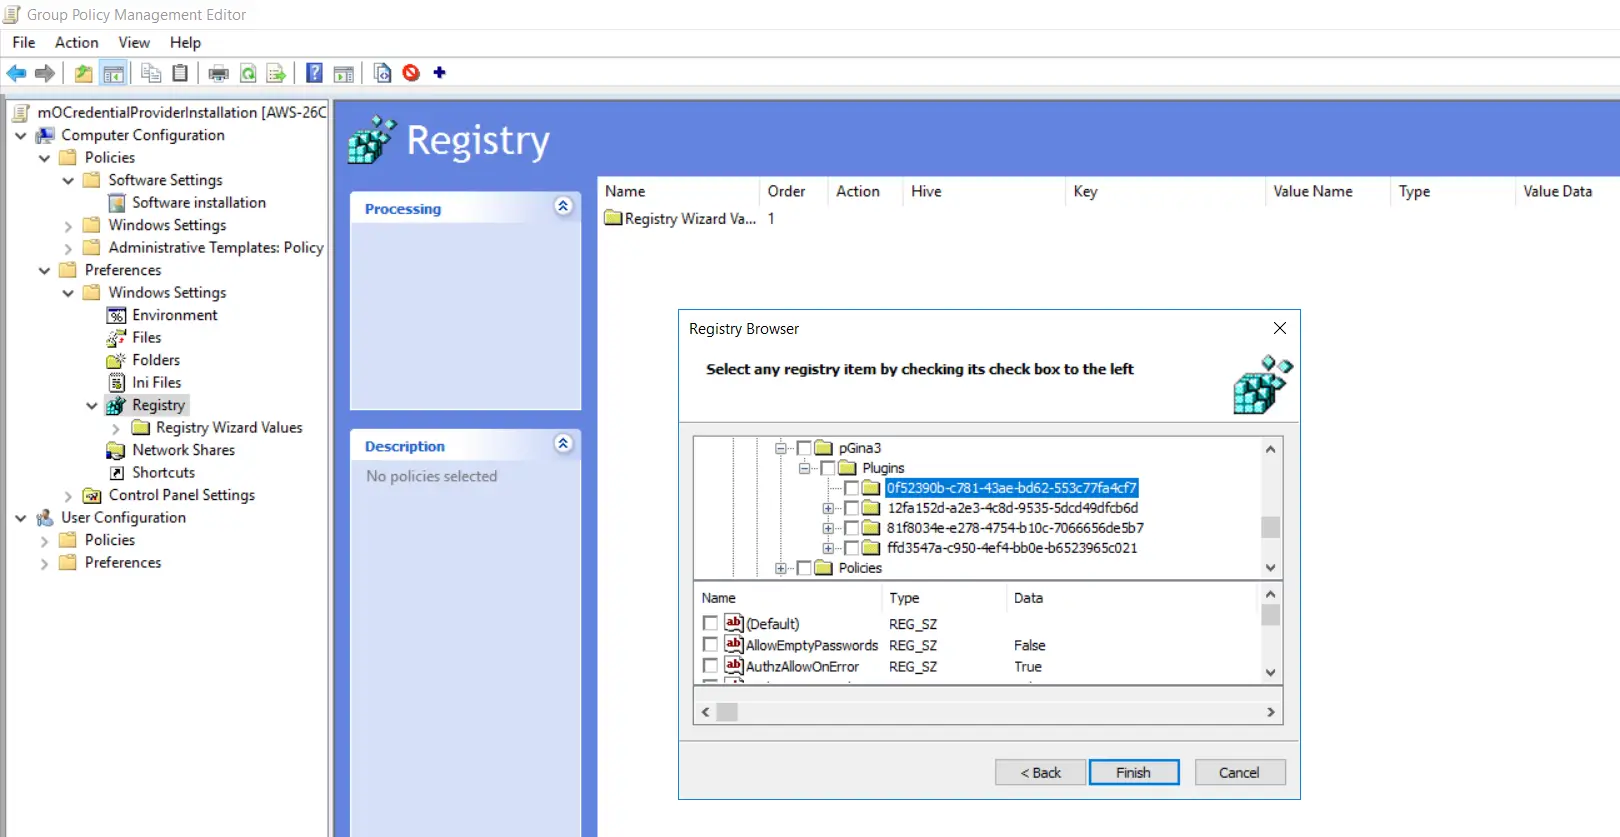The image size is (1620, 837).
Task: Collapse the Computer Configuration node
Action: tap(21, 135)
